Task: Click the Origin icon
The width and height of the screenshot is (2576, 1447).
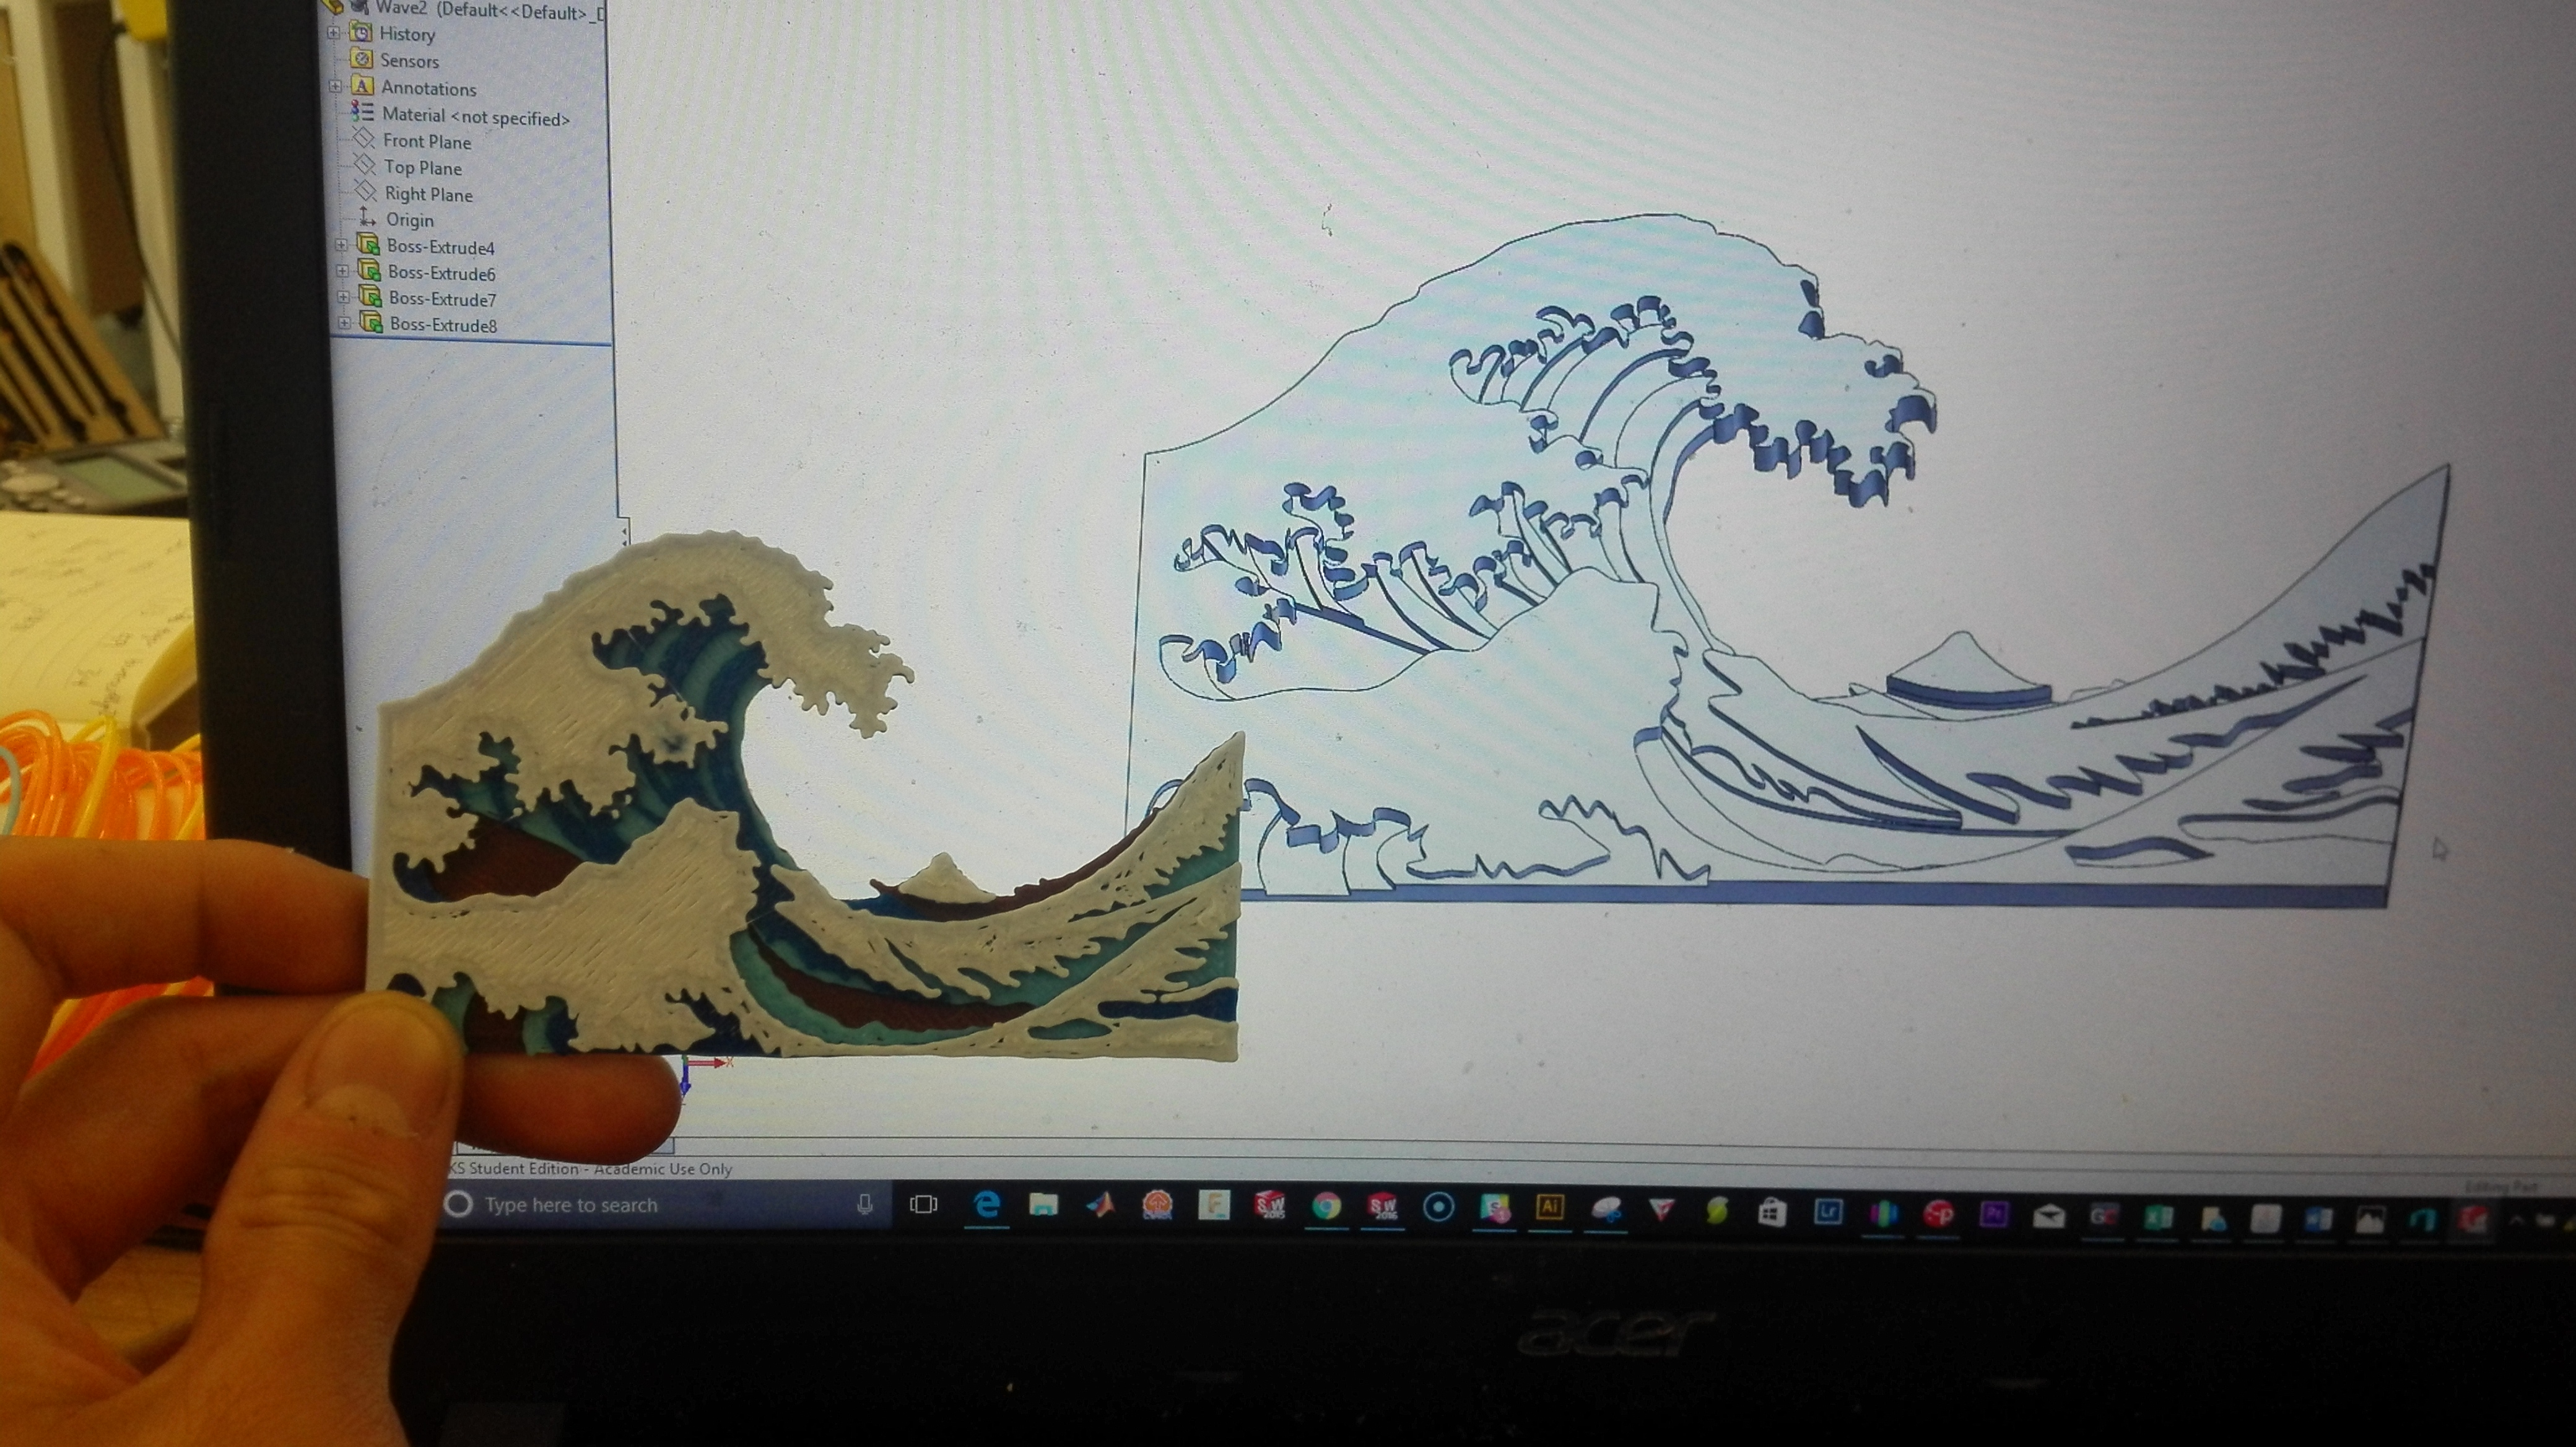Action: click(368, 217)
